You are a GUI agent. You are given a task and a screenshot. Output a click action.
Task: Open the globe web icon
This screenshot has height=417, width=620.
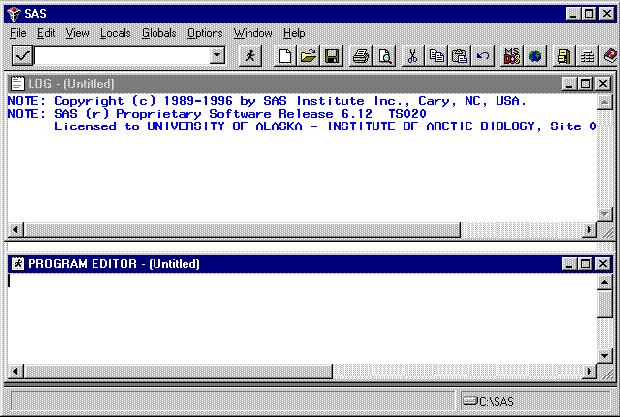[535, 56]
